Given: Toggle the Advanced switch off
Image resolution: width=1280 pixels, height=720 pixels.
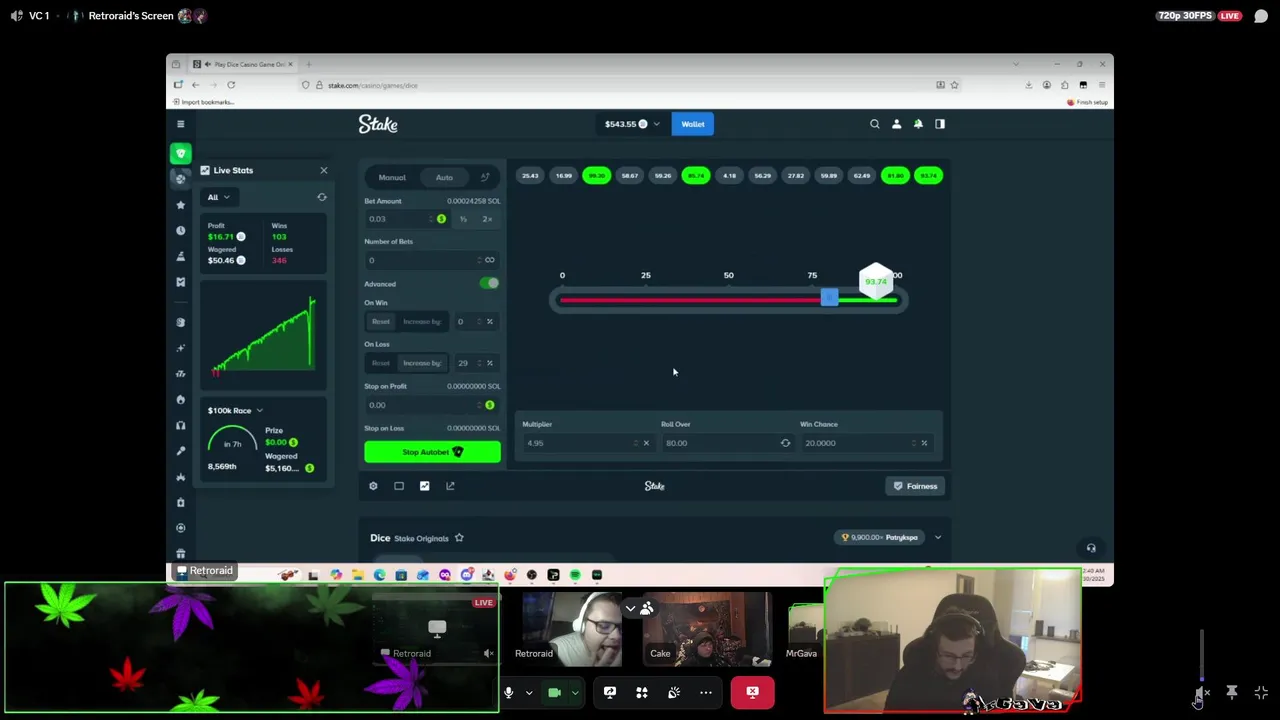Looking at the screenshot, I should [489, 284].
